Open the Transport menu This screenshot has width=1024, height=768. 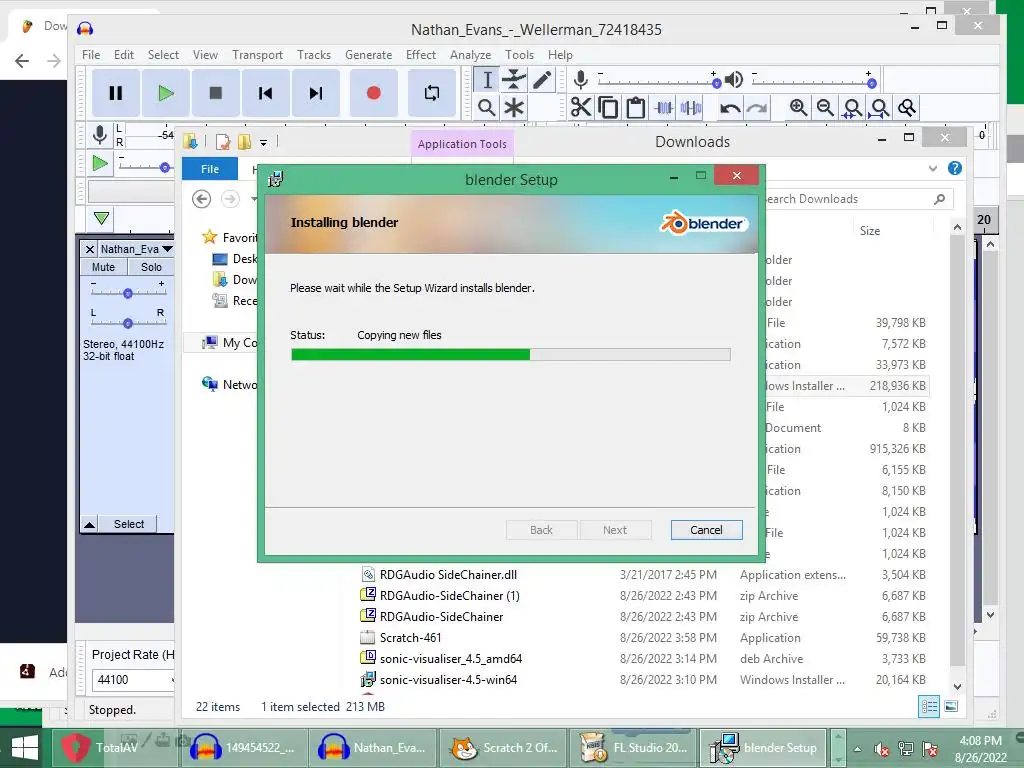tap(257, 55)
